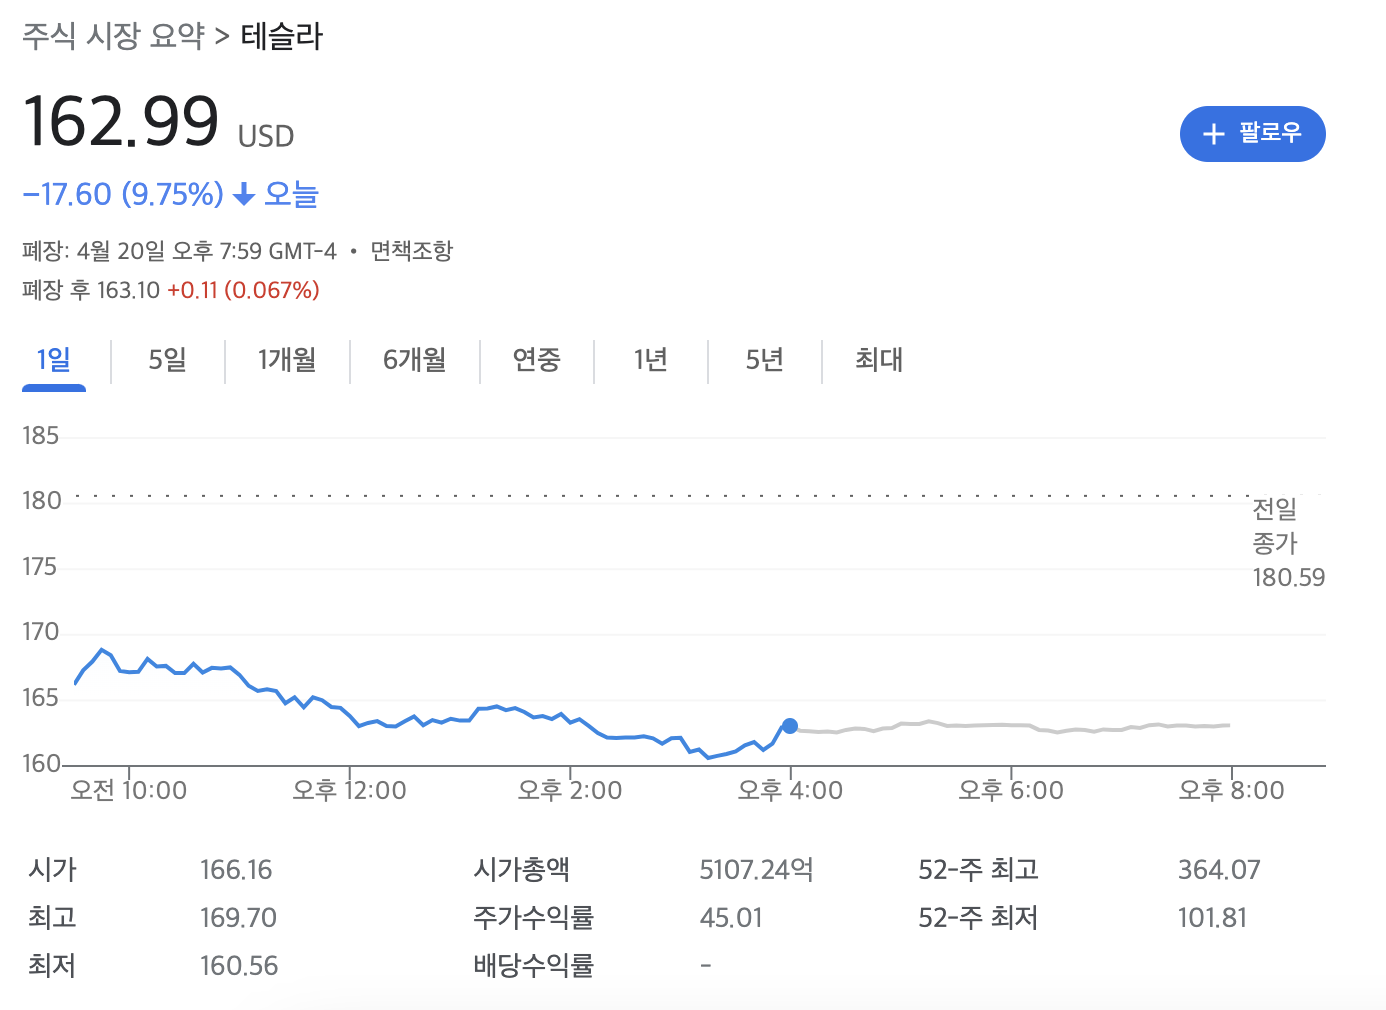Click the USD currency label

tap(266, 137)
